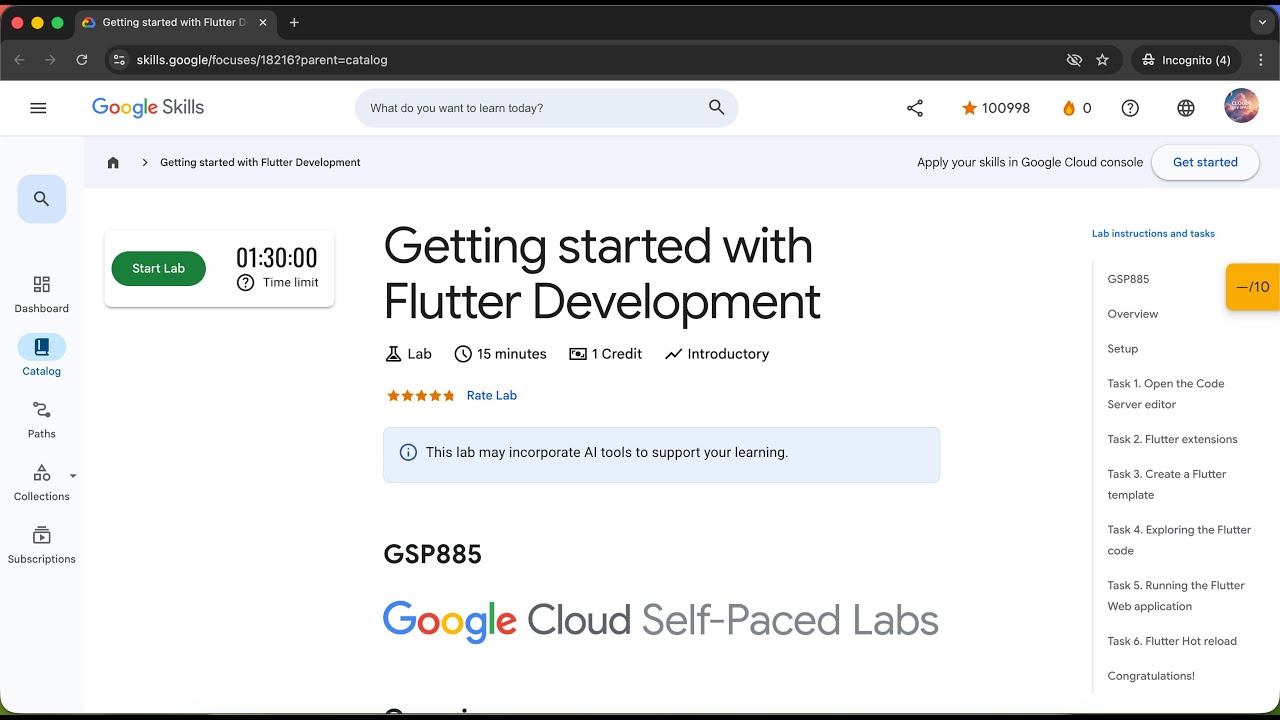This screenshot has width=1280, height=720.
Task: Click the info icon in AI tools notice
Action: pos(408,452)
